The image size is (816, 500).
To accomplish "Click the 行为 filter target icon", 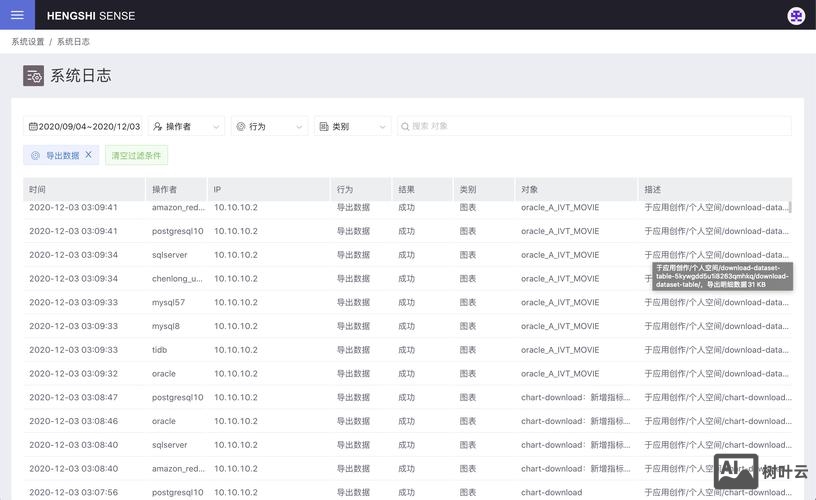I will point(241,127).
